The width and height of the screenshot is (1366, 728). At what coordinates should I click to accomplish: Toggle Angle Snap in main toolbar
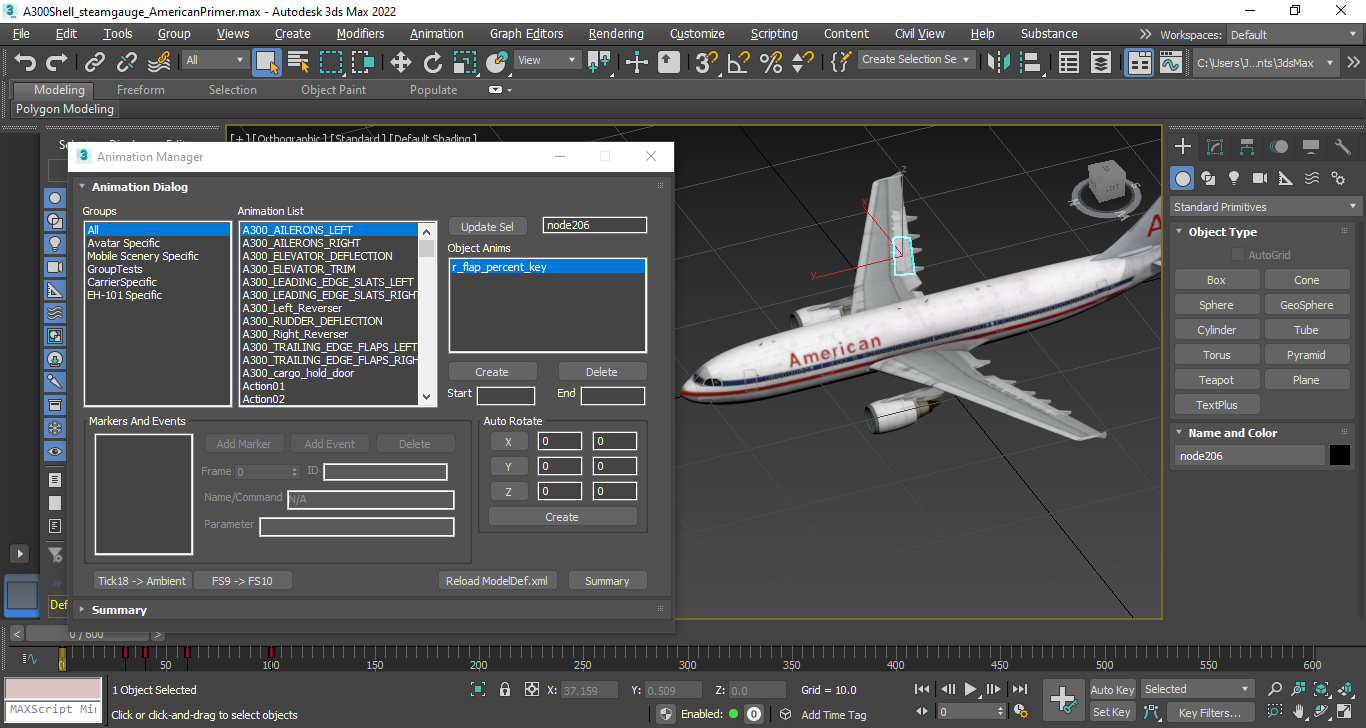(x=739, y=62)
